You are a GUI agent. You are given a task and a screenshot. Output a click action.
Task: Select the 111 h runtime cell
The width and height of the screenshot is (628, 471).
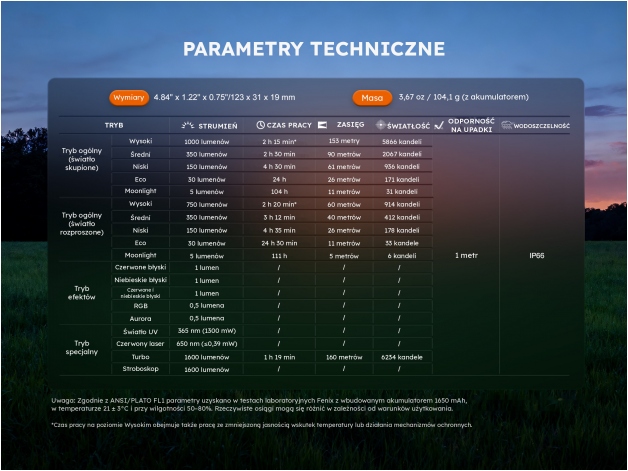point(279,256)
